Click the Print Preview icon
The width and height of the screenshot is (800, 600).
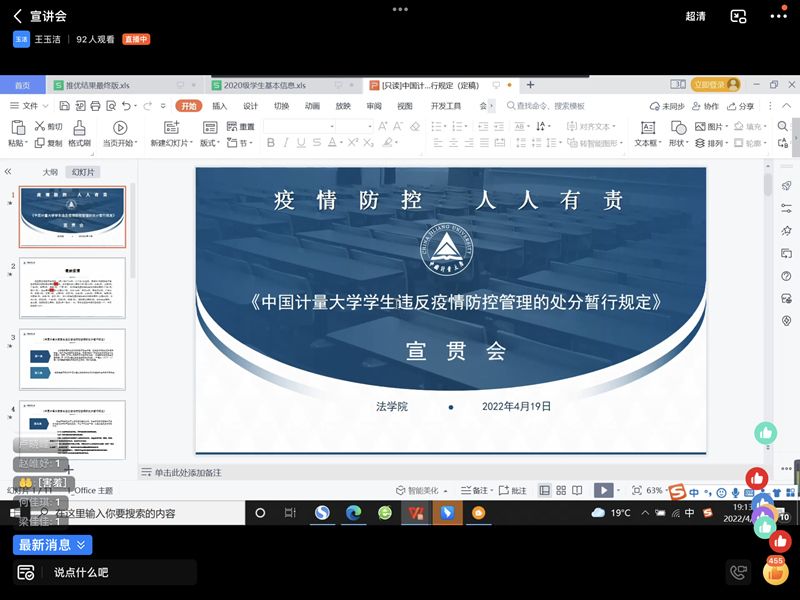pyautogui.click(x=111, y=106)
